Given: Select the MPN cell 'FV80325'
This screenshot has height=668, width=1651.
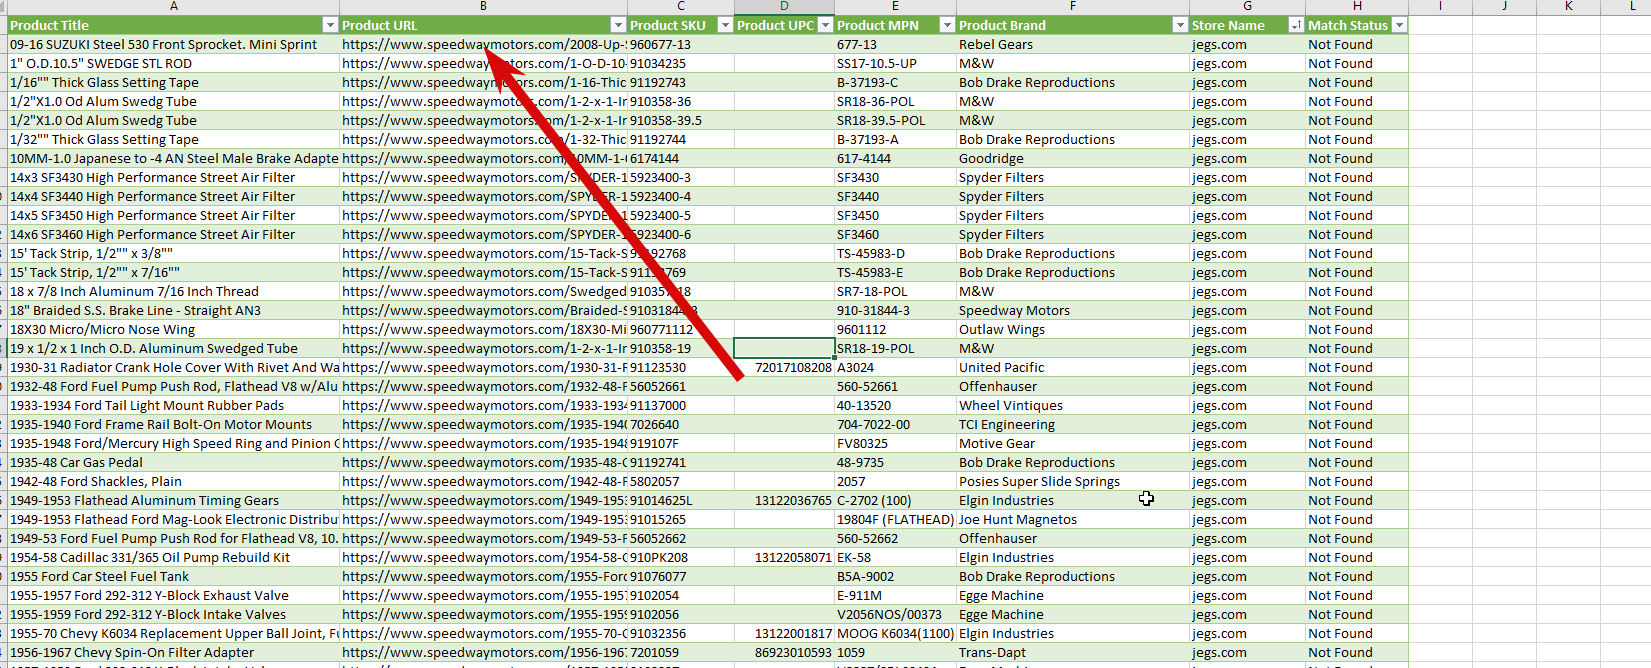Looking at the screenshot, I should [x=895, y=443].
